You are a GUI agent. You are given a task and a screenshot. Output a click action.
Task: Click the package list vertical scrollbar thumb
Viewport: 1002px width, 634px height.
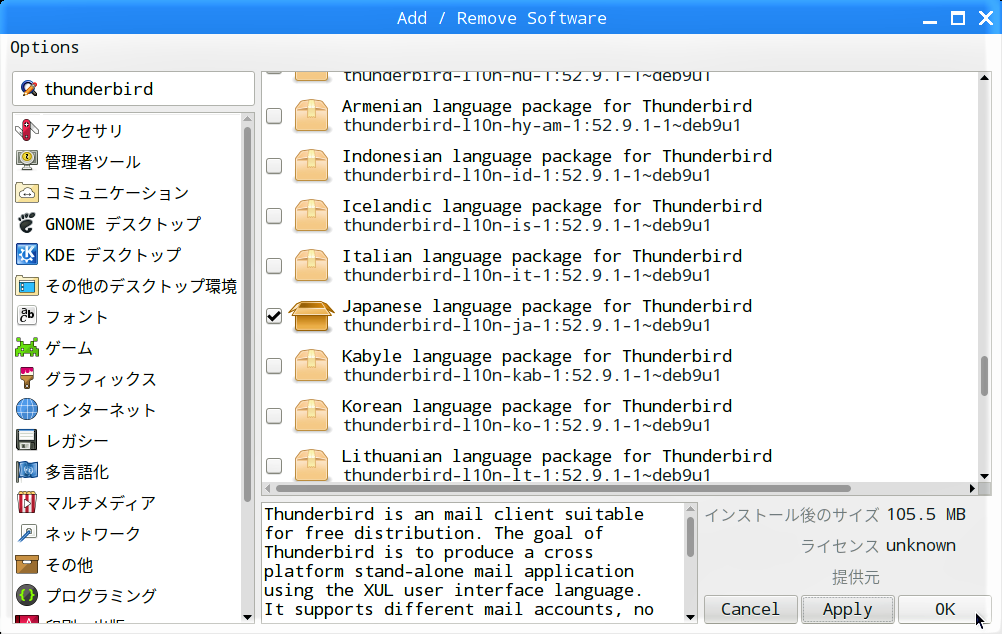pos(984,376)
